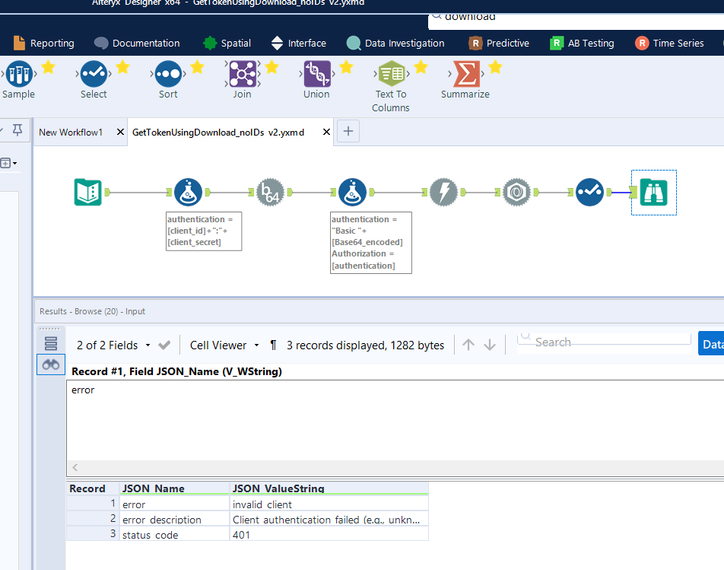Screen dimensions: 724x570
Task: Select the Select tool in palette
Action: click(94, 74)
